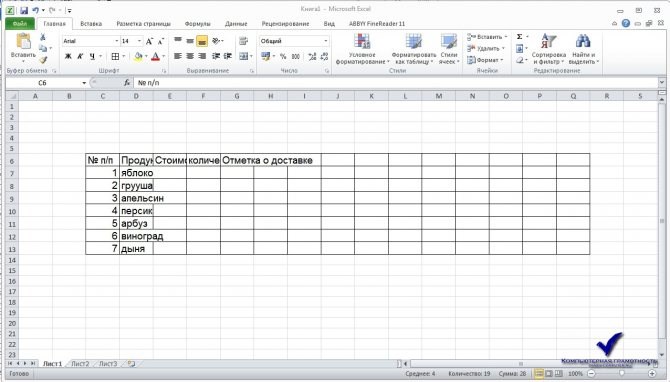Cut selection using the scissors icon
This screenshot has width=670, height=382.
43,38
